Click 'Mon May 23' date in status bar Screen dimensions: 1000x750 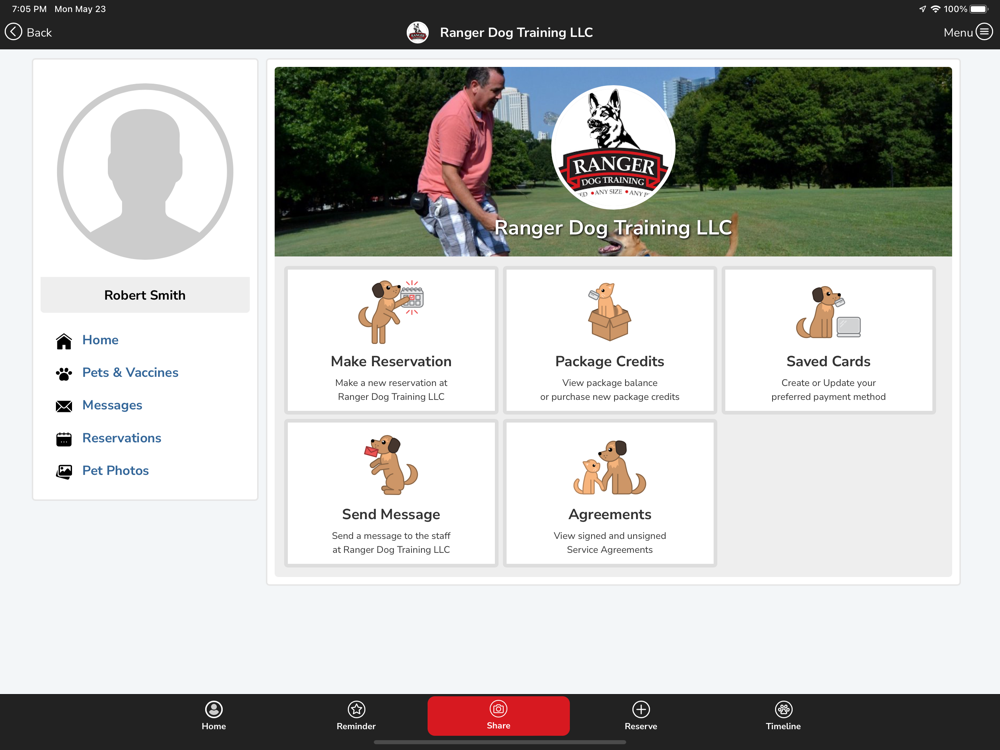click(80, 9)
